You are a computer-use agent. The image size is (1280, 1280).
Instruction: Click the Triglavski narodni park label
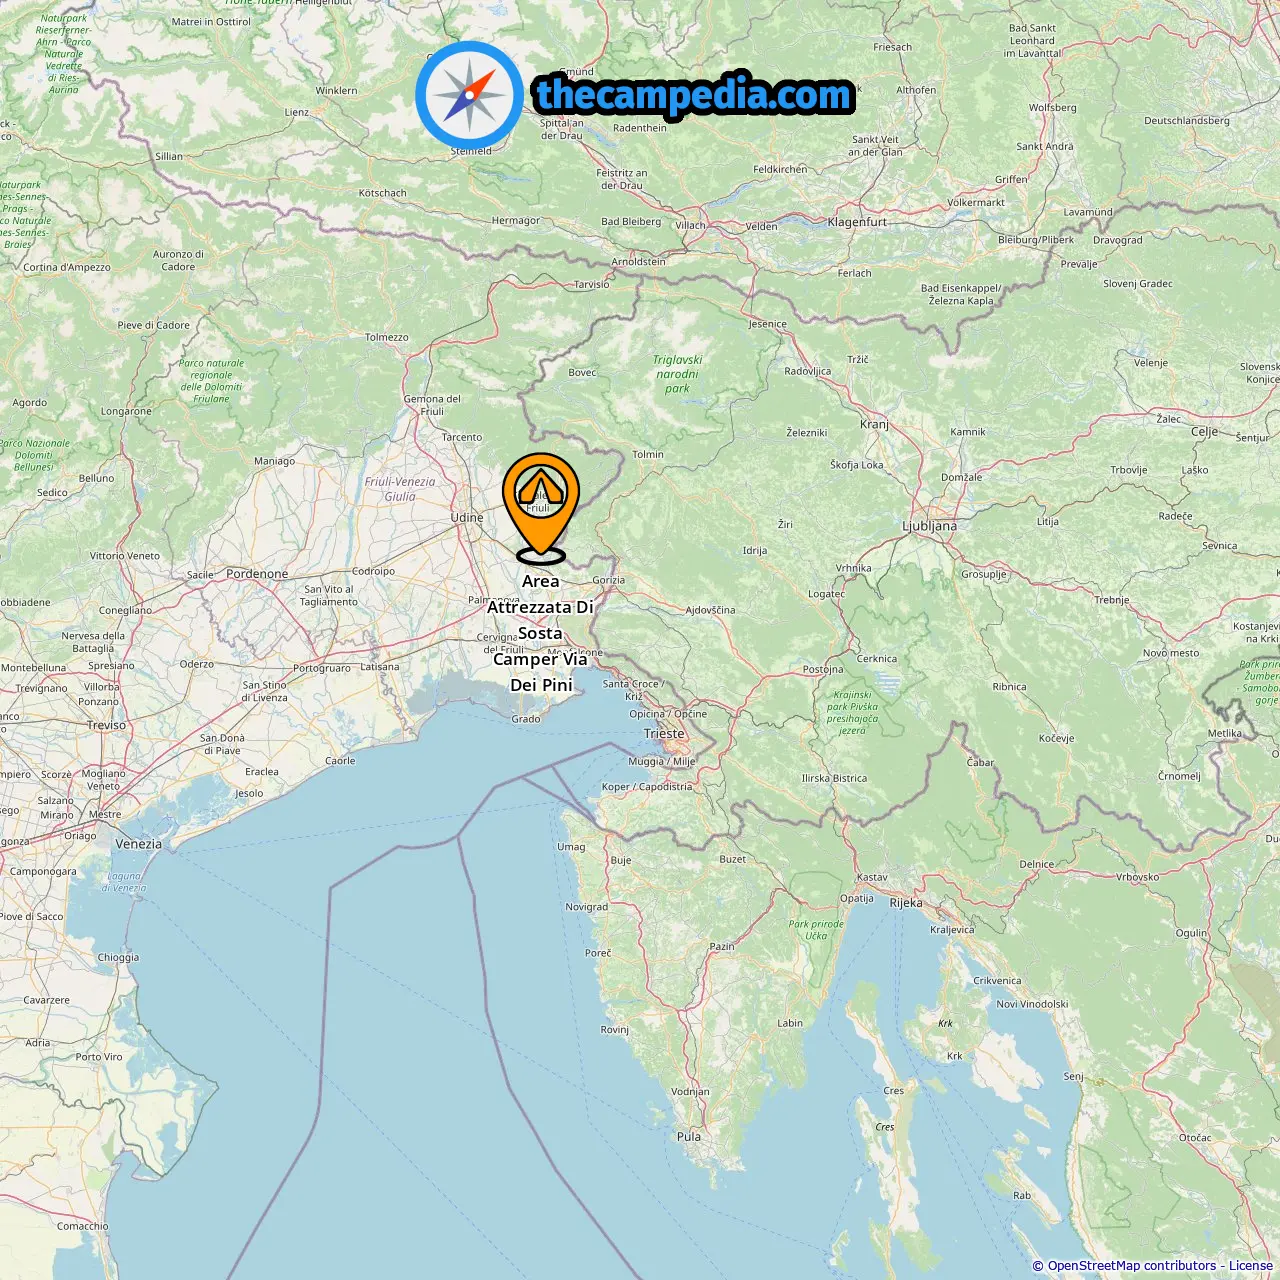tap(678, 374)
